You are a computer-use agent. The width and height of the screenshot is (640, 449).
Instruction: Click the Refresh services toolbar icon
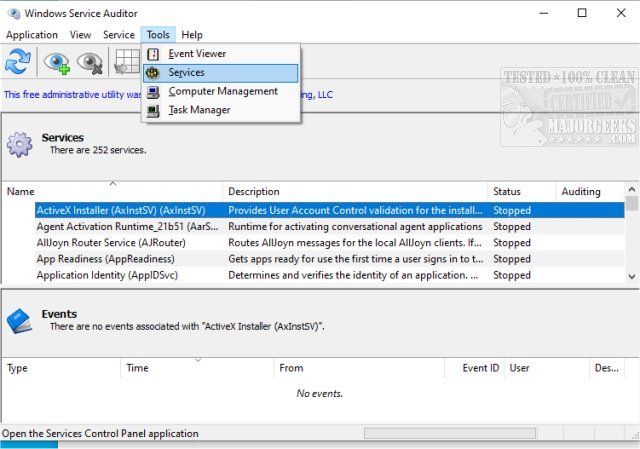pyautogui.click(x=17, y=62)
